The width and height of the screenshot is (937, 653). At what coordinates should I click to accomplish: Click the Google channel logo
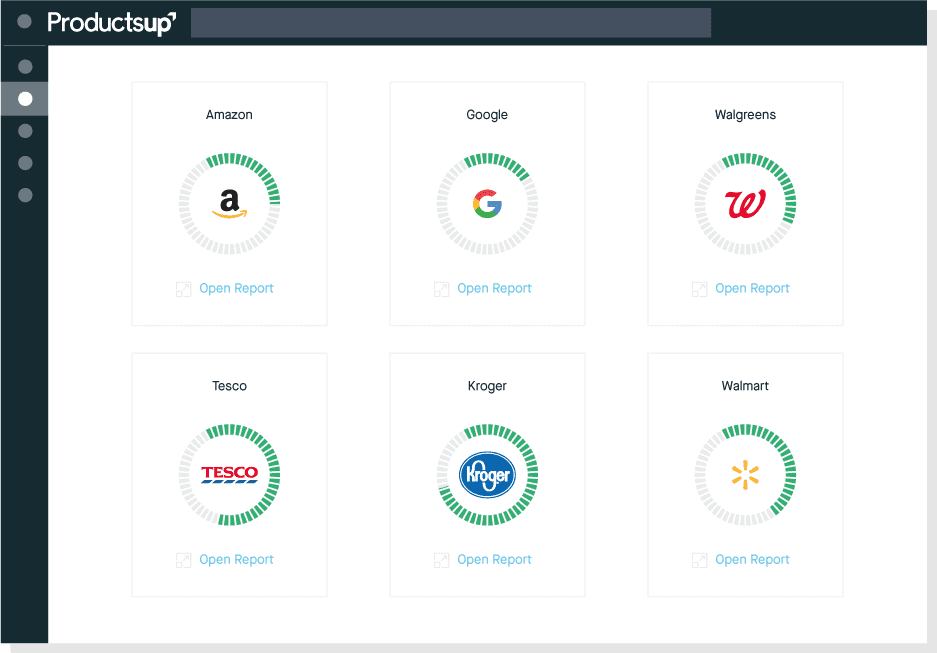(x=487, y=204)
